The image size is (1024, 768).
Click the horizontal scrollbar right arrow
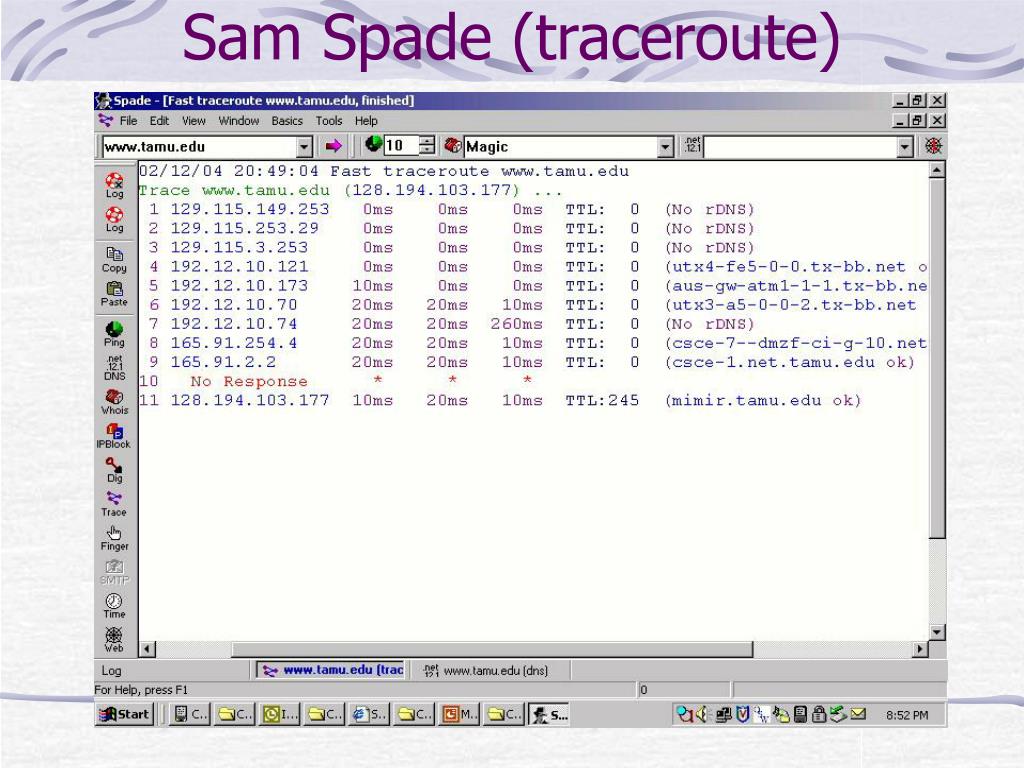pos(920,648)
